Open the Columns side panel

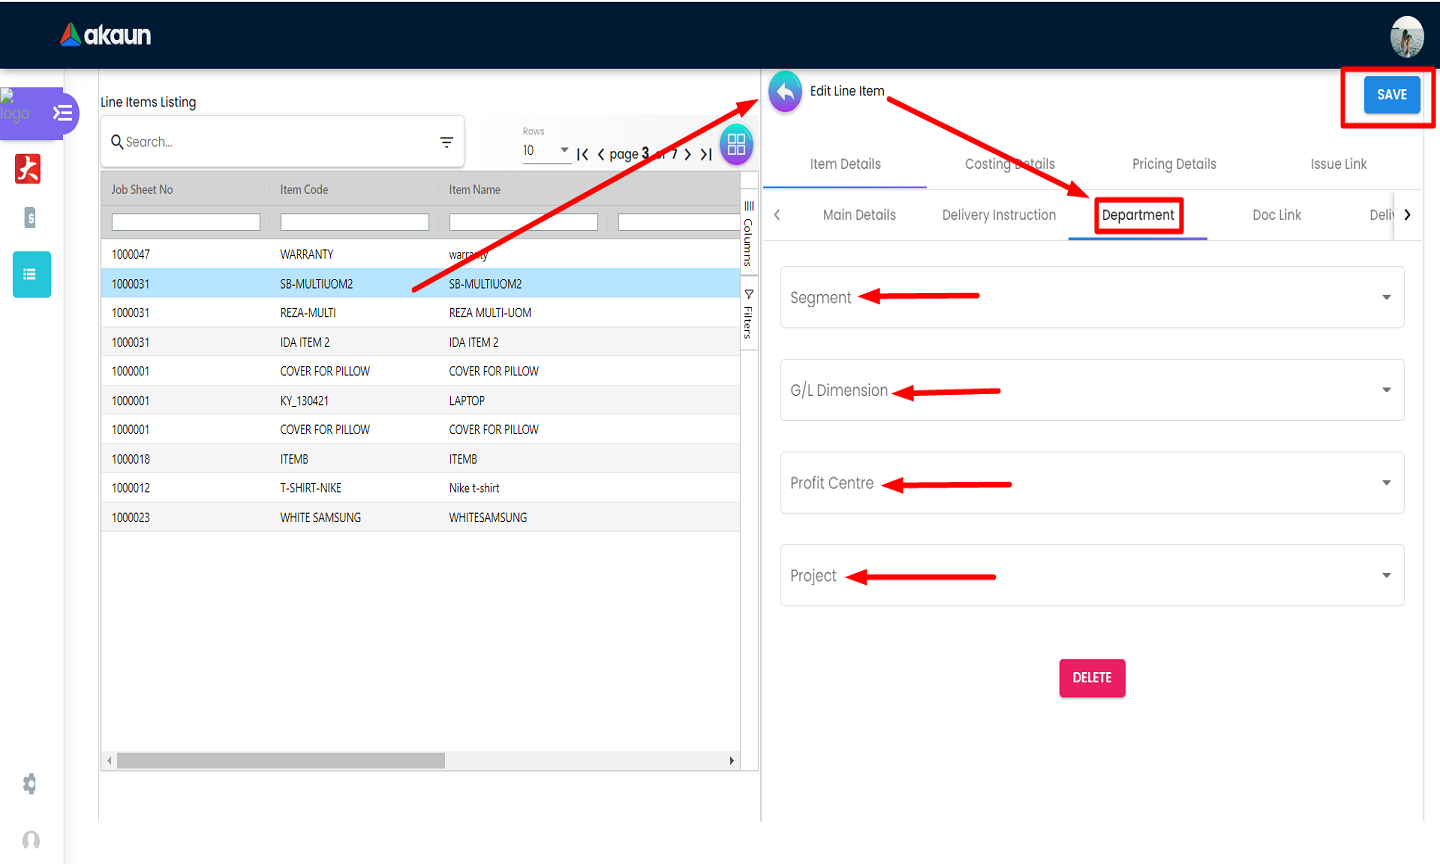click(x=748, y=233)
